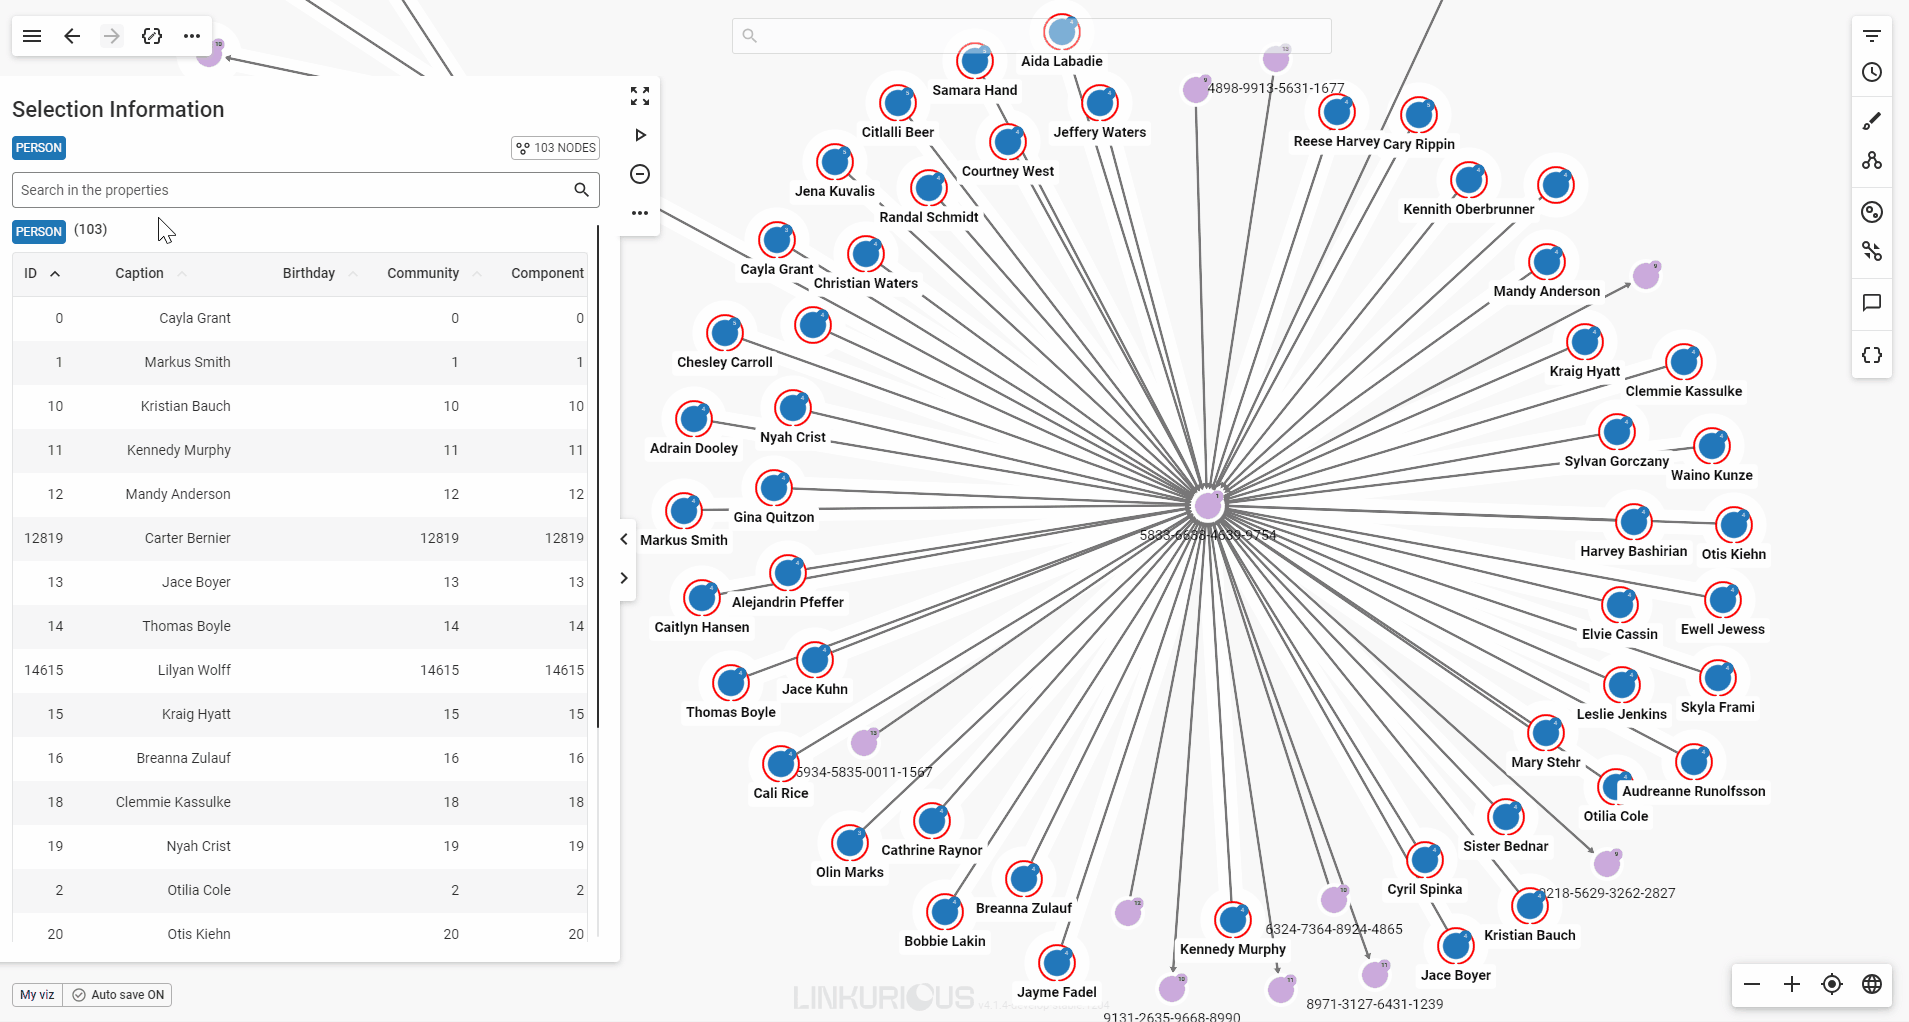Open the timeline clock icon

1871,72
